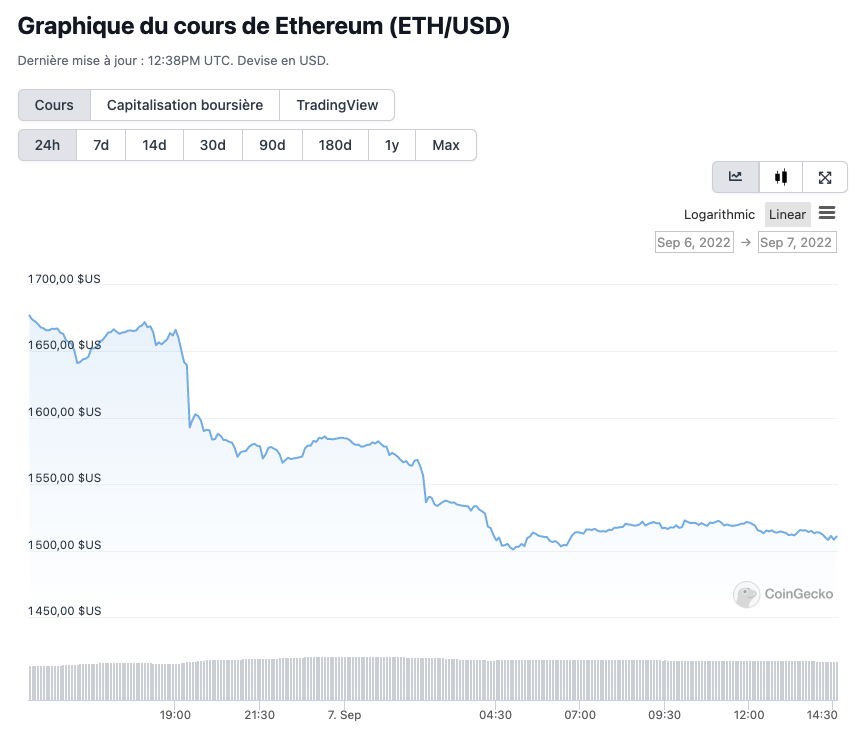Enable Logarithmic scale
Viewport: 857px width, 733px height.
(x=719, y=214)
